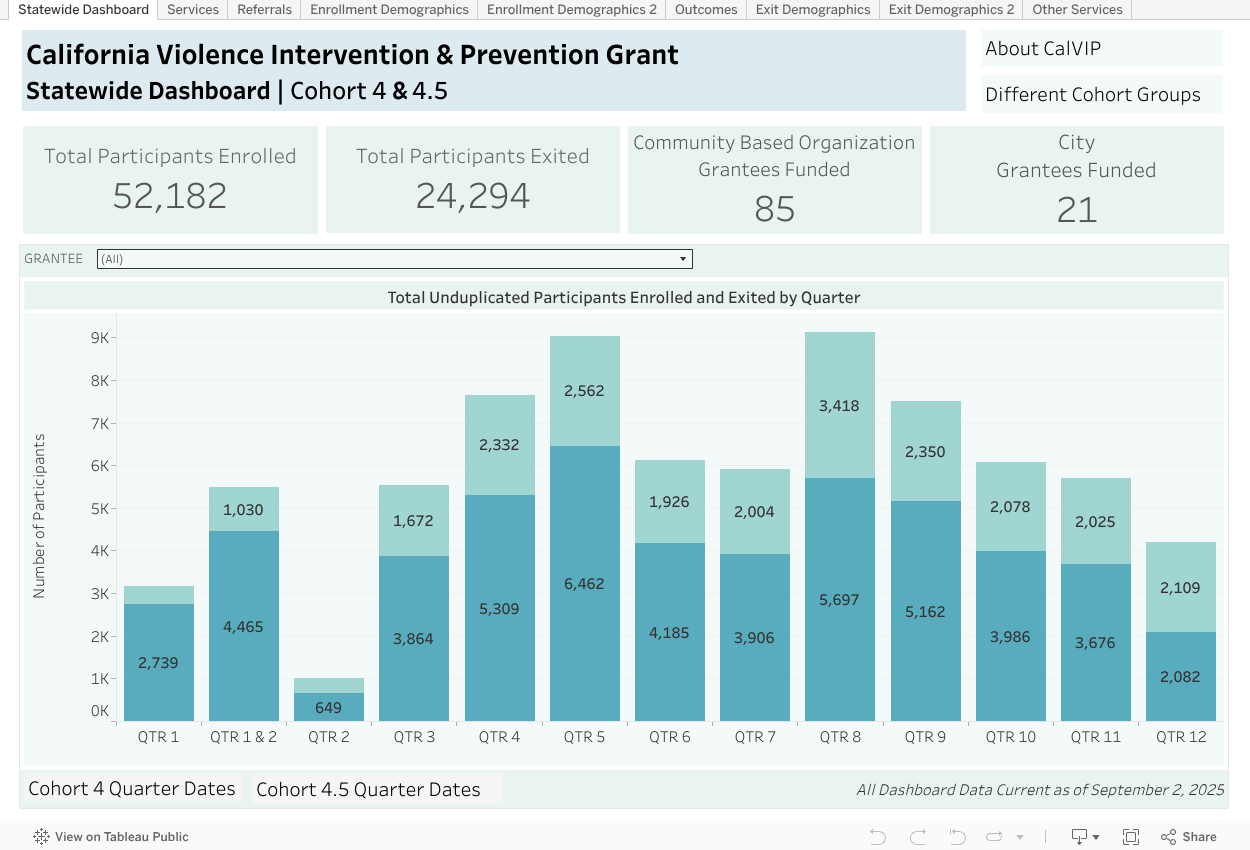Switch to the Services tab
This screenshot has width=1250, height=850.
[193, 10]
